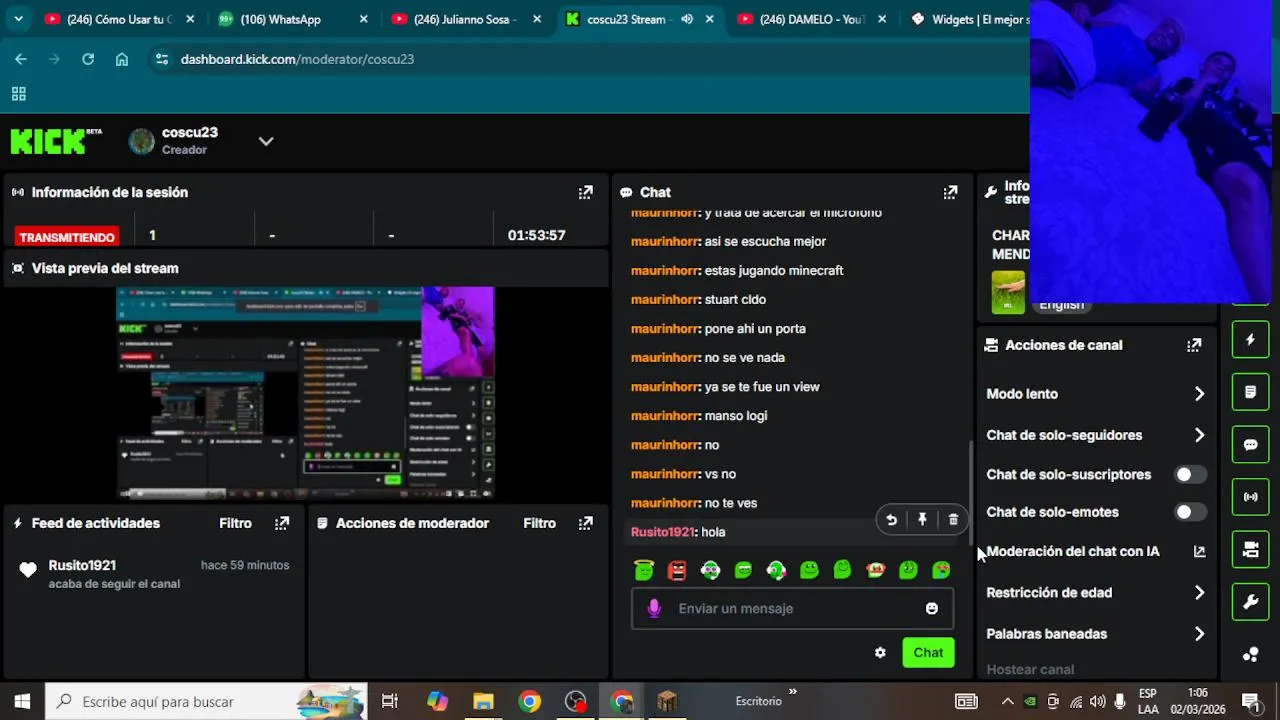Expand Chat de solo-seguidores options
This screenshot has width=1280, height=720.
coord(1199,435)
